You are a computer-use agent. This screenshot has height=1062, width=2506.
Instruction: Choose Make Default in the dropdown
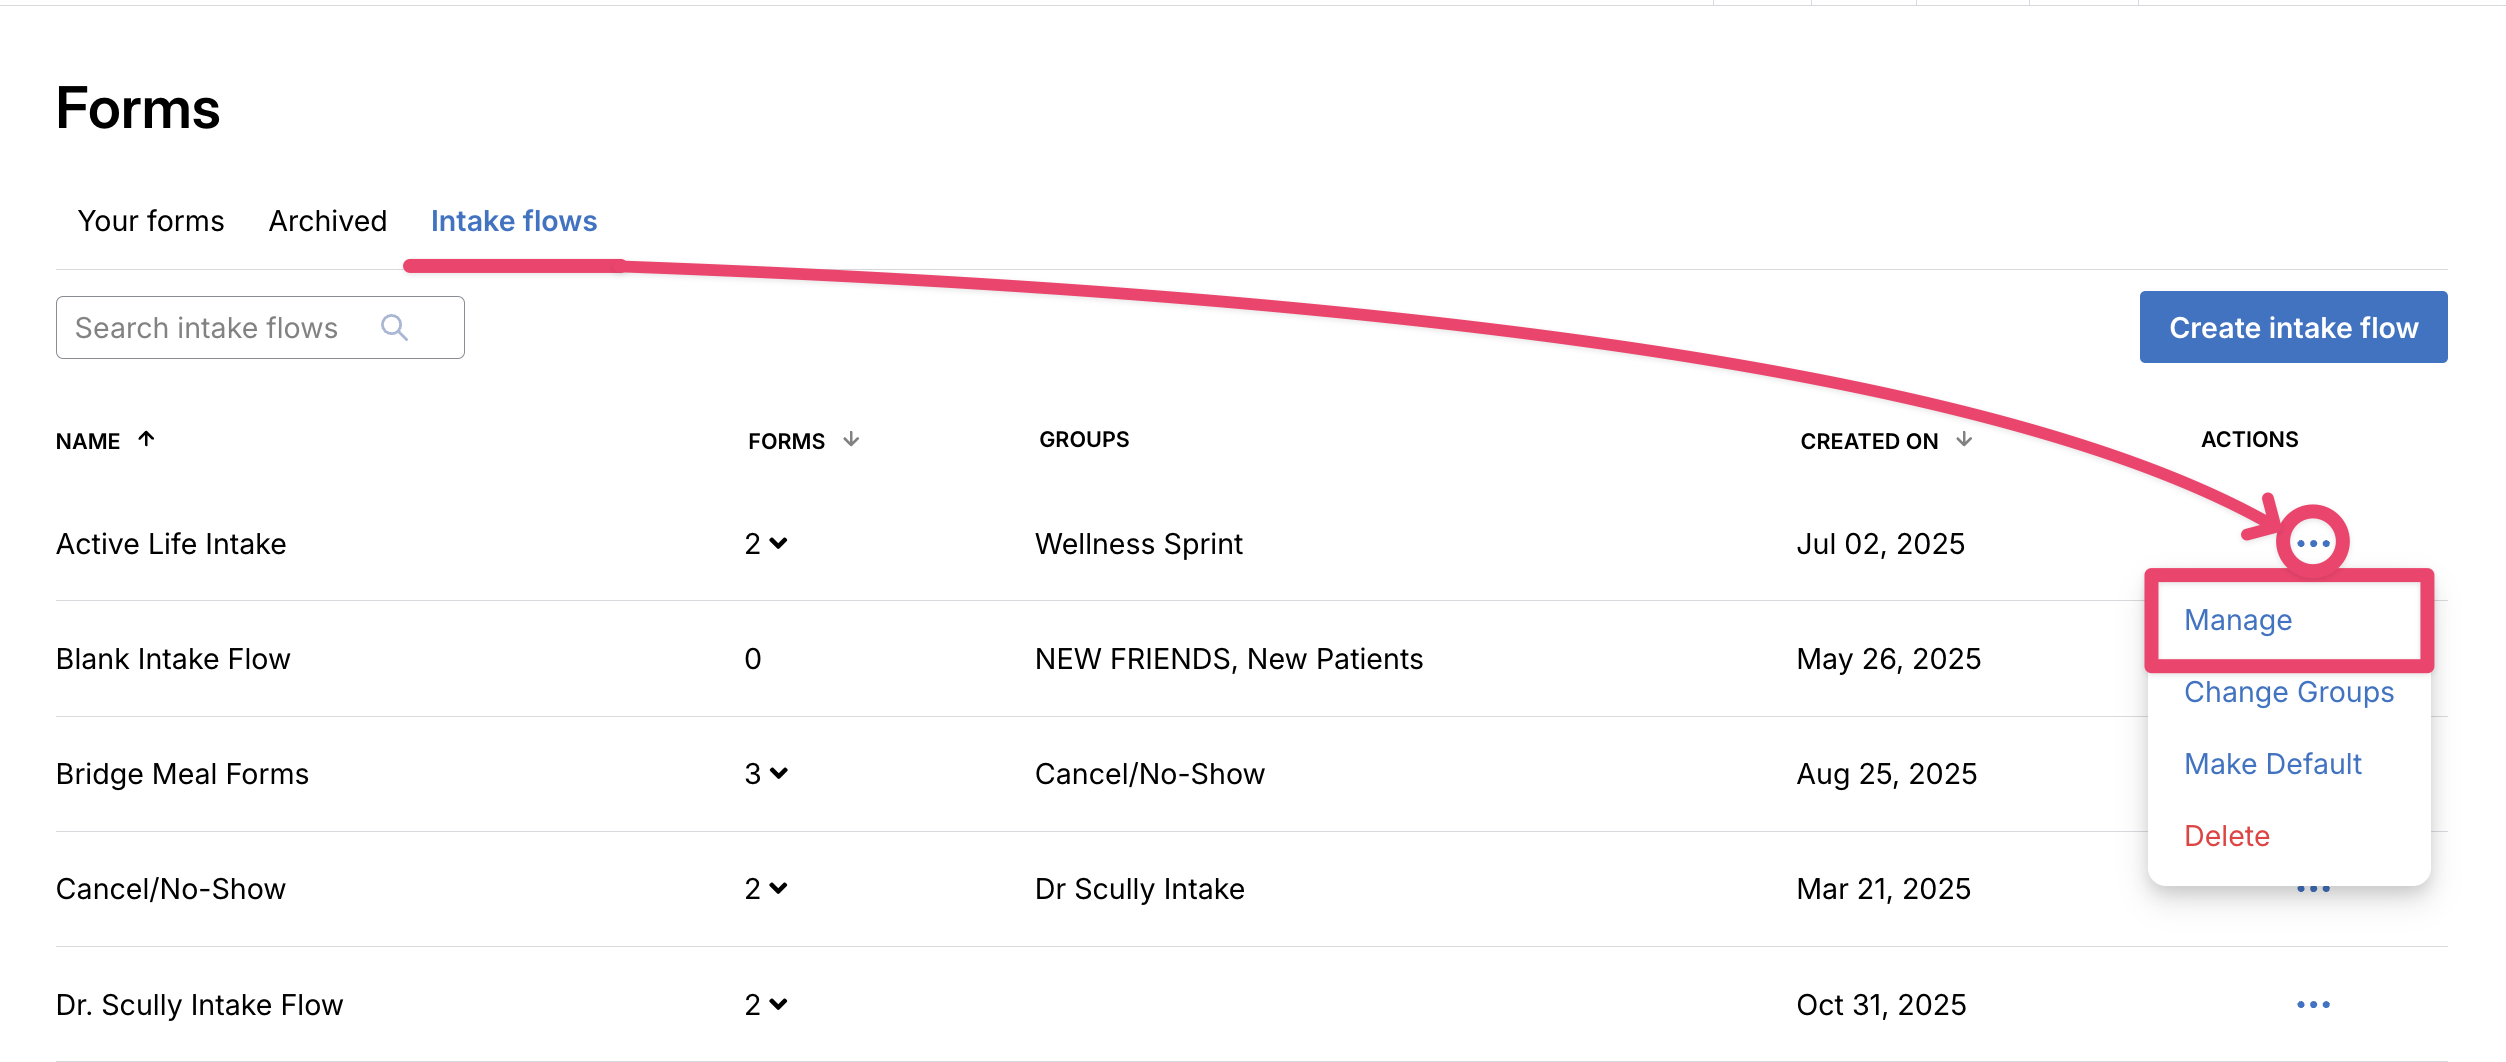pos(2272,764)
